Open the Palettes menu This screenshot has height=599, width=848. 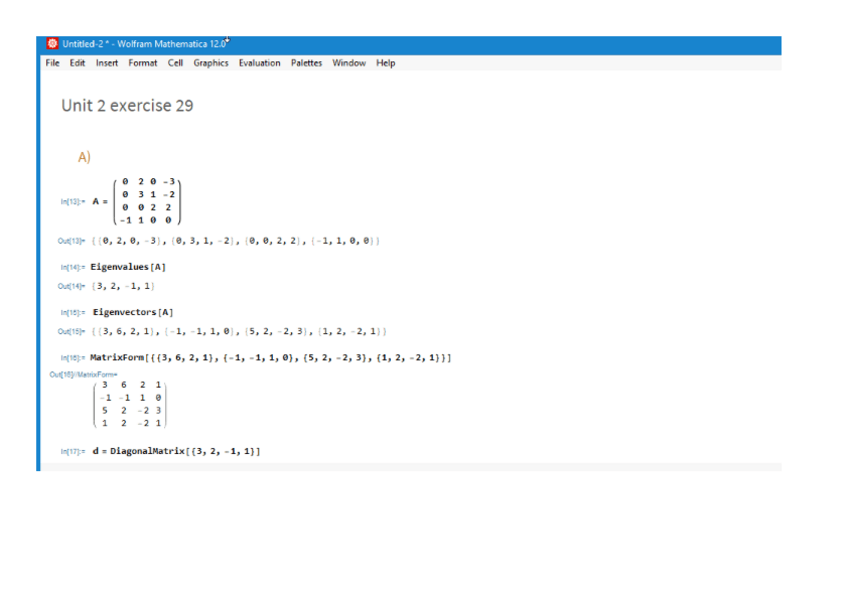click(306, 63)
